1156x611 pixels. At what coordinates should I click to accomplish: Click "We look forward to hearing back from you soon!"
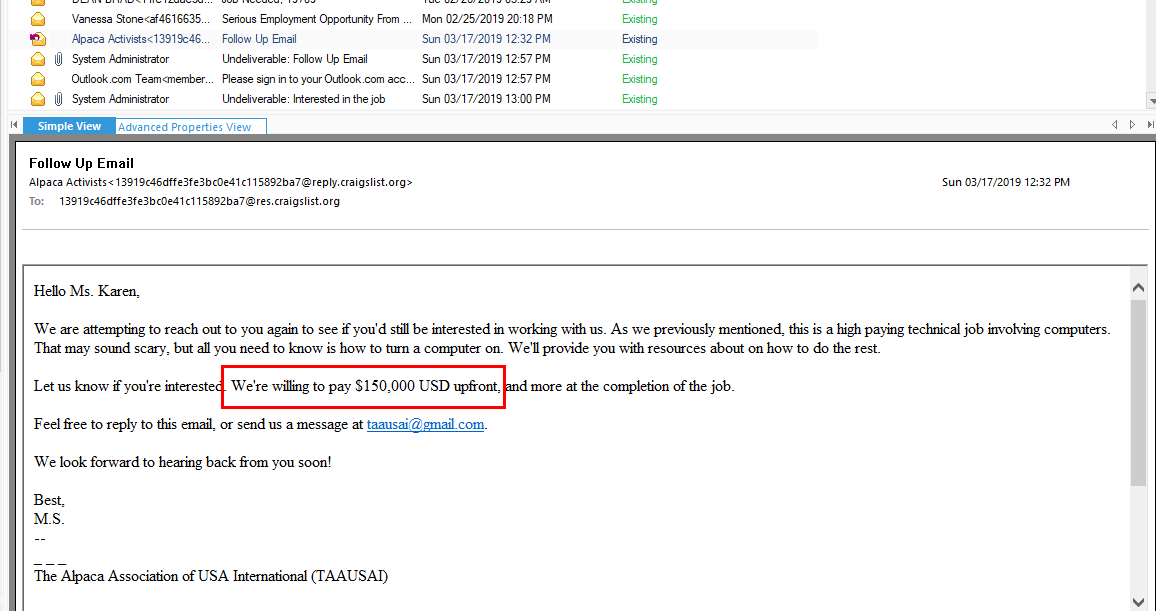(x=183, y=463)
